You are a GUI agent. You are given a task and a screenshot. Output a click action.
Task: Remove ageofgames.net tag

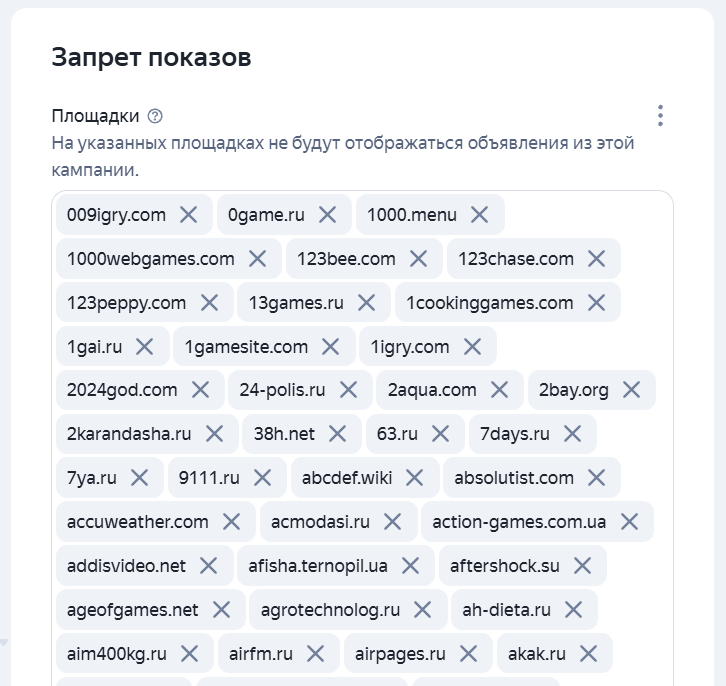point(221,610)
